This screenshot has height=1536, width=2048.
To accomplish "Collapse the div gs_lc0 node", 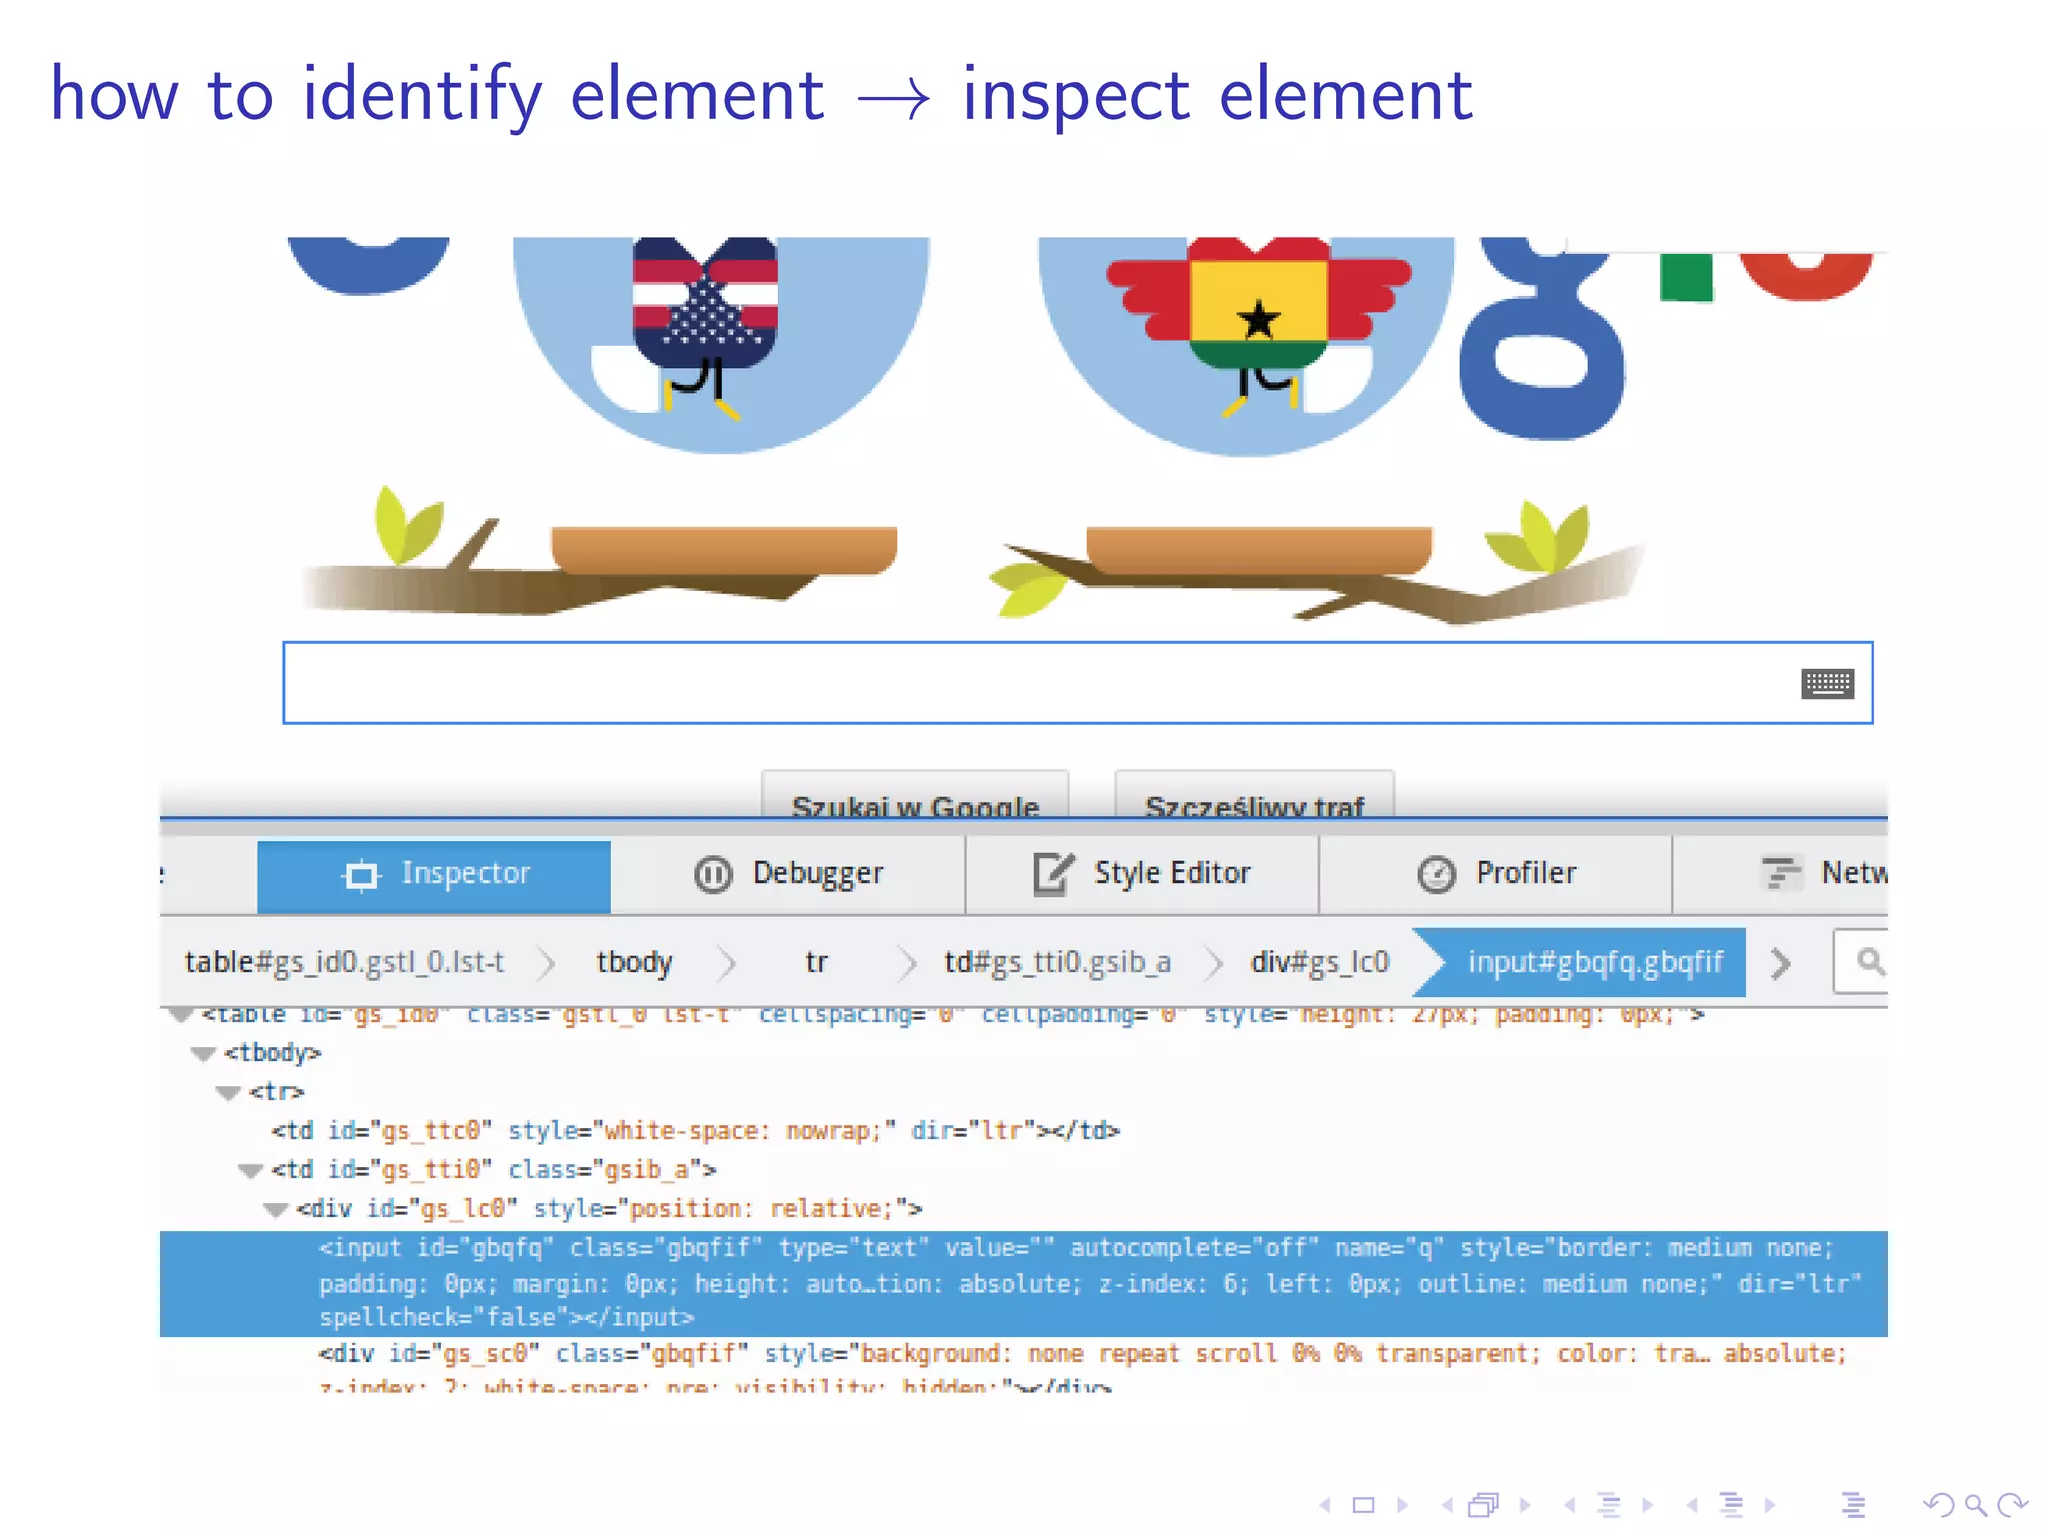I will 275,1210.
